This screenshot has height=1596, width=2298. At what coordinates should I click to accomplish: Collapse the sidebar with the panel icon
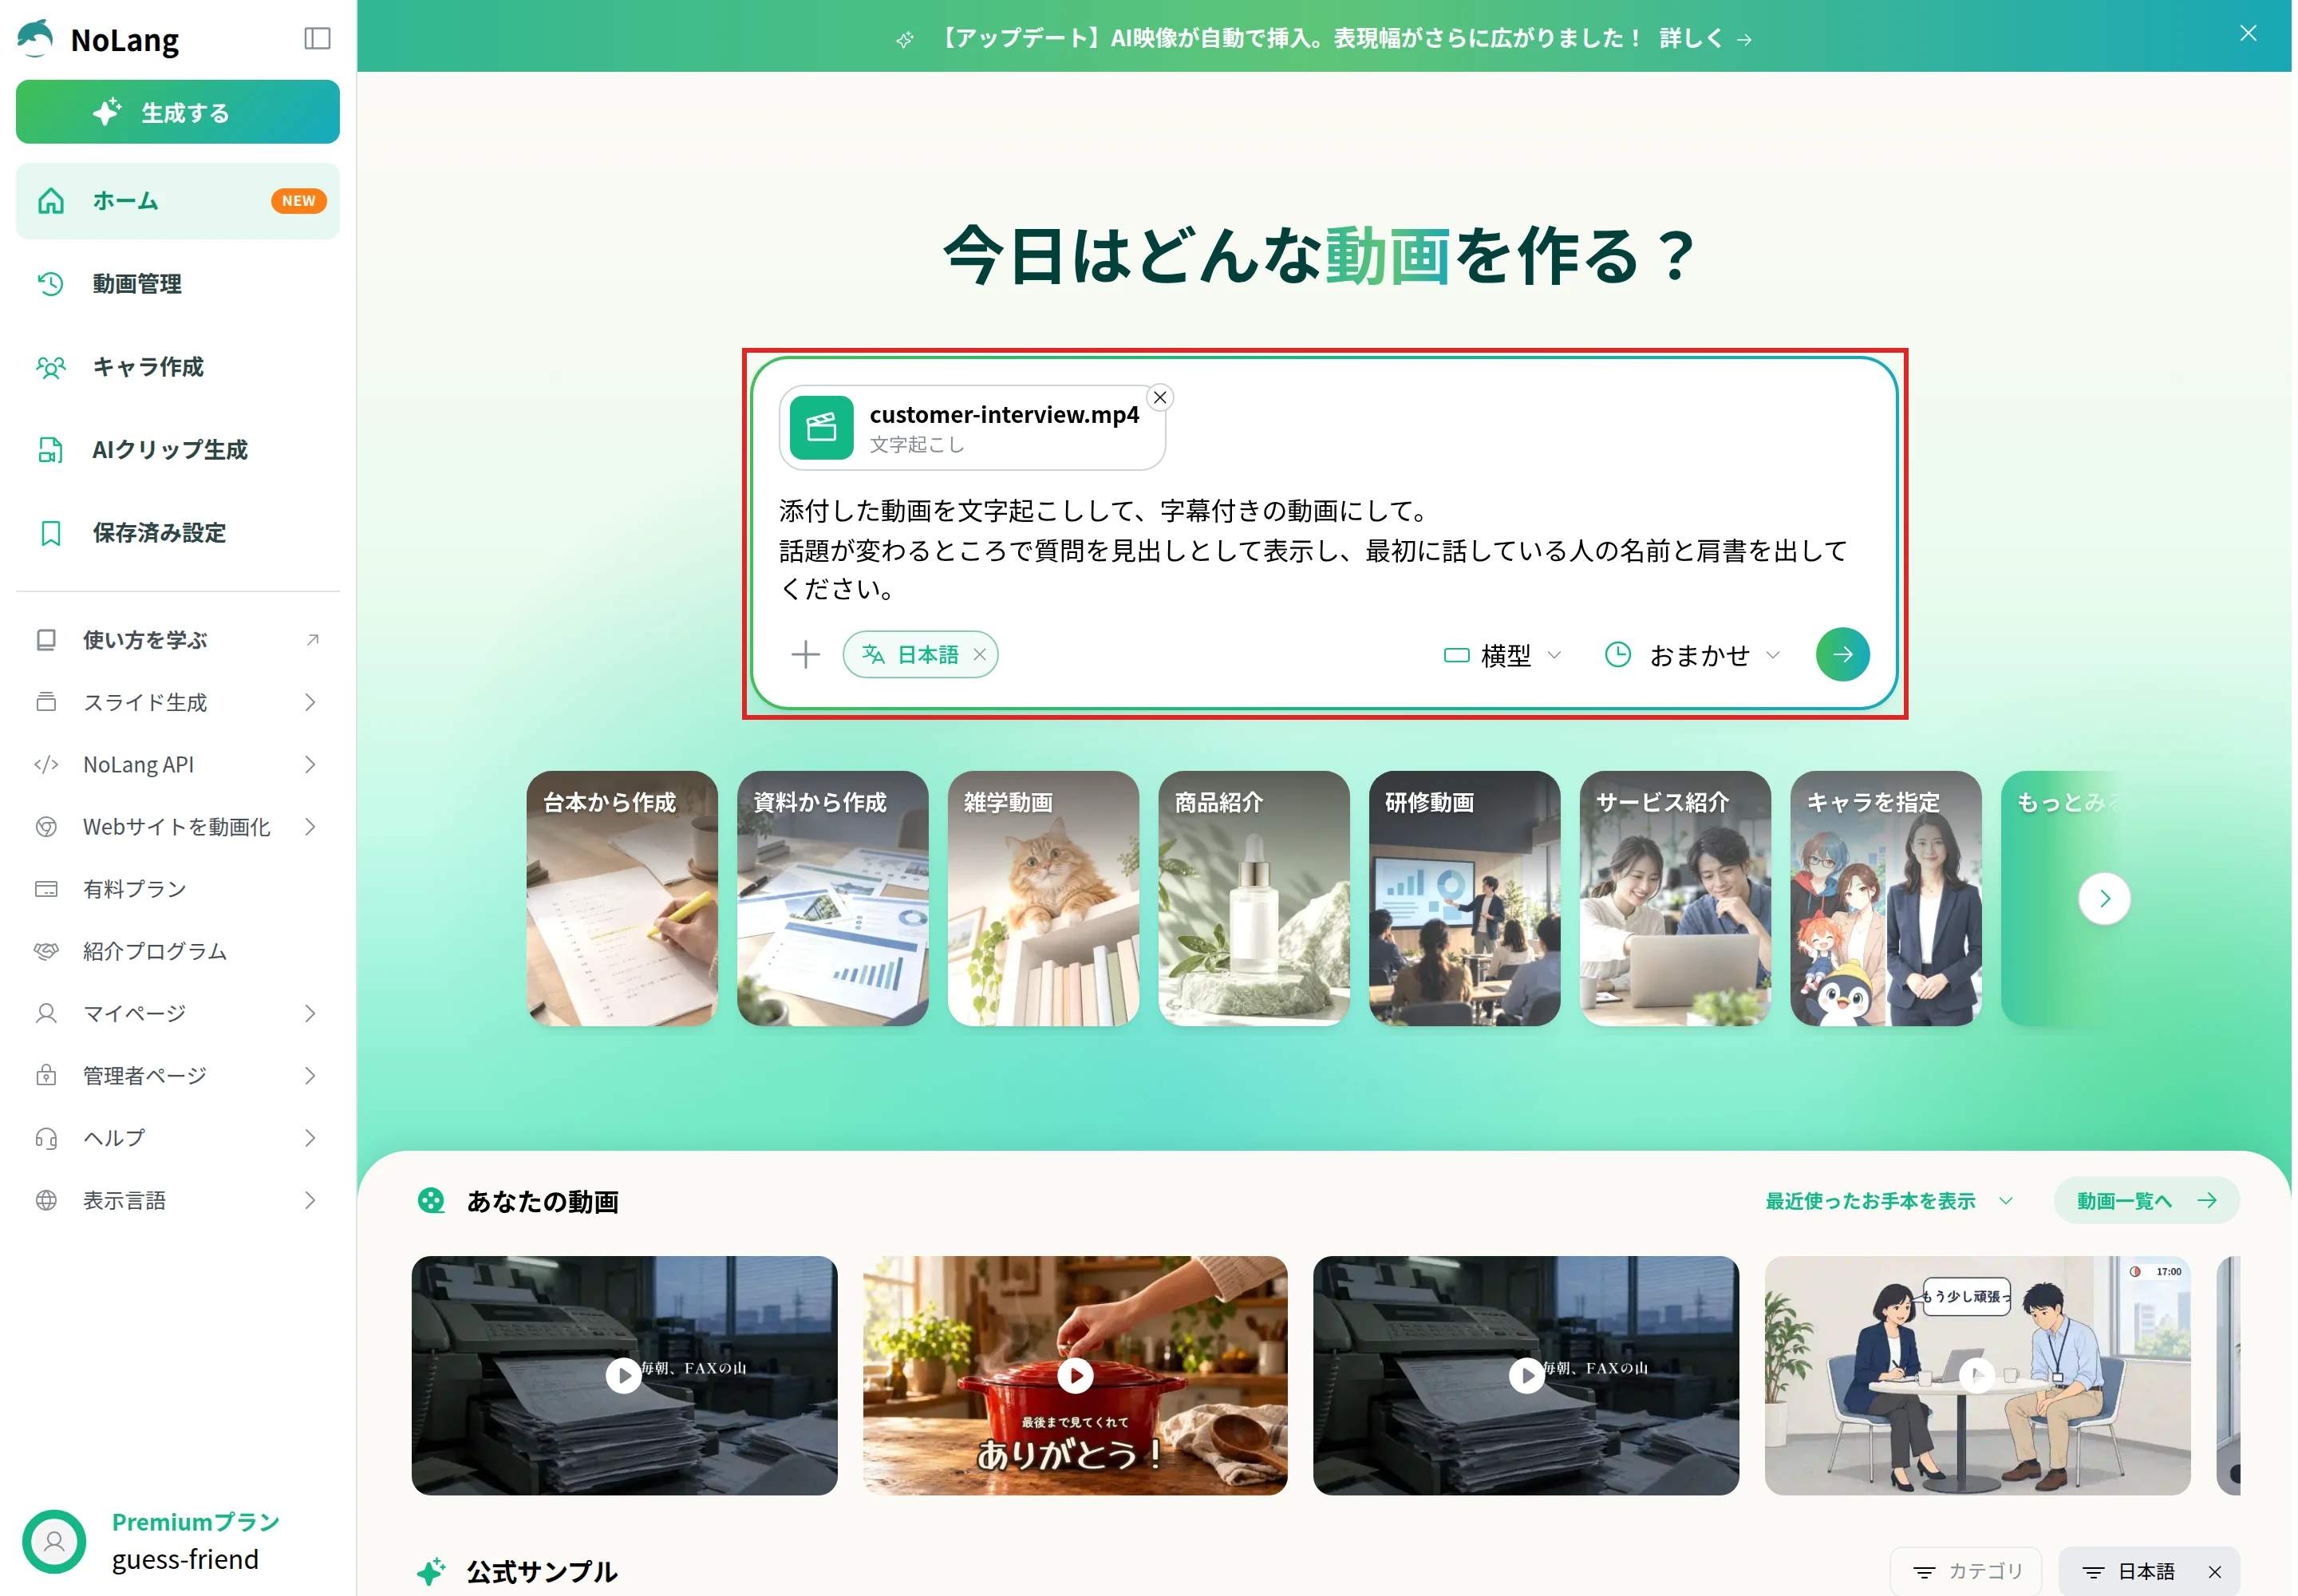(317, 38)
